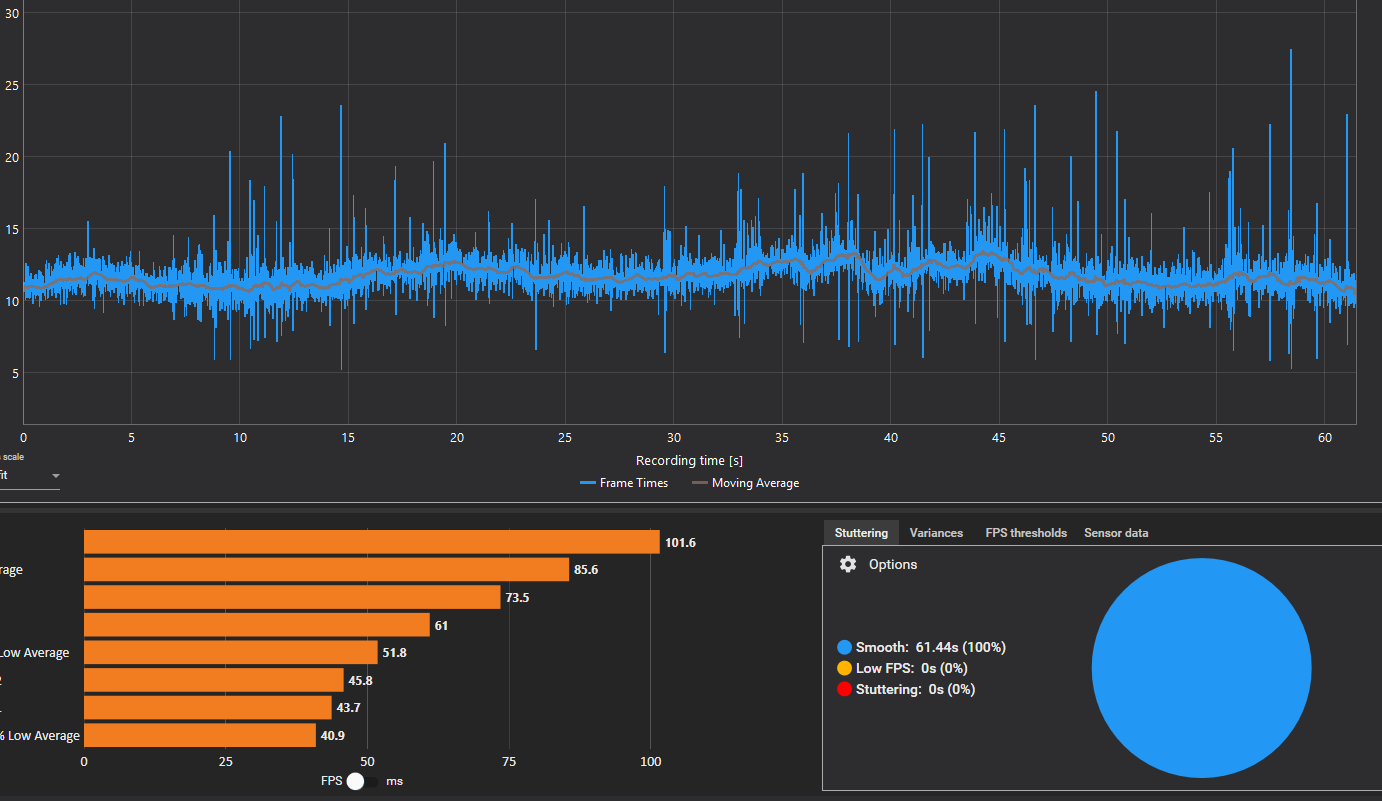Click the gray Moving Average legend line
Screen dimensions: 1382x801
coord(700,483)
